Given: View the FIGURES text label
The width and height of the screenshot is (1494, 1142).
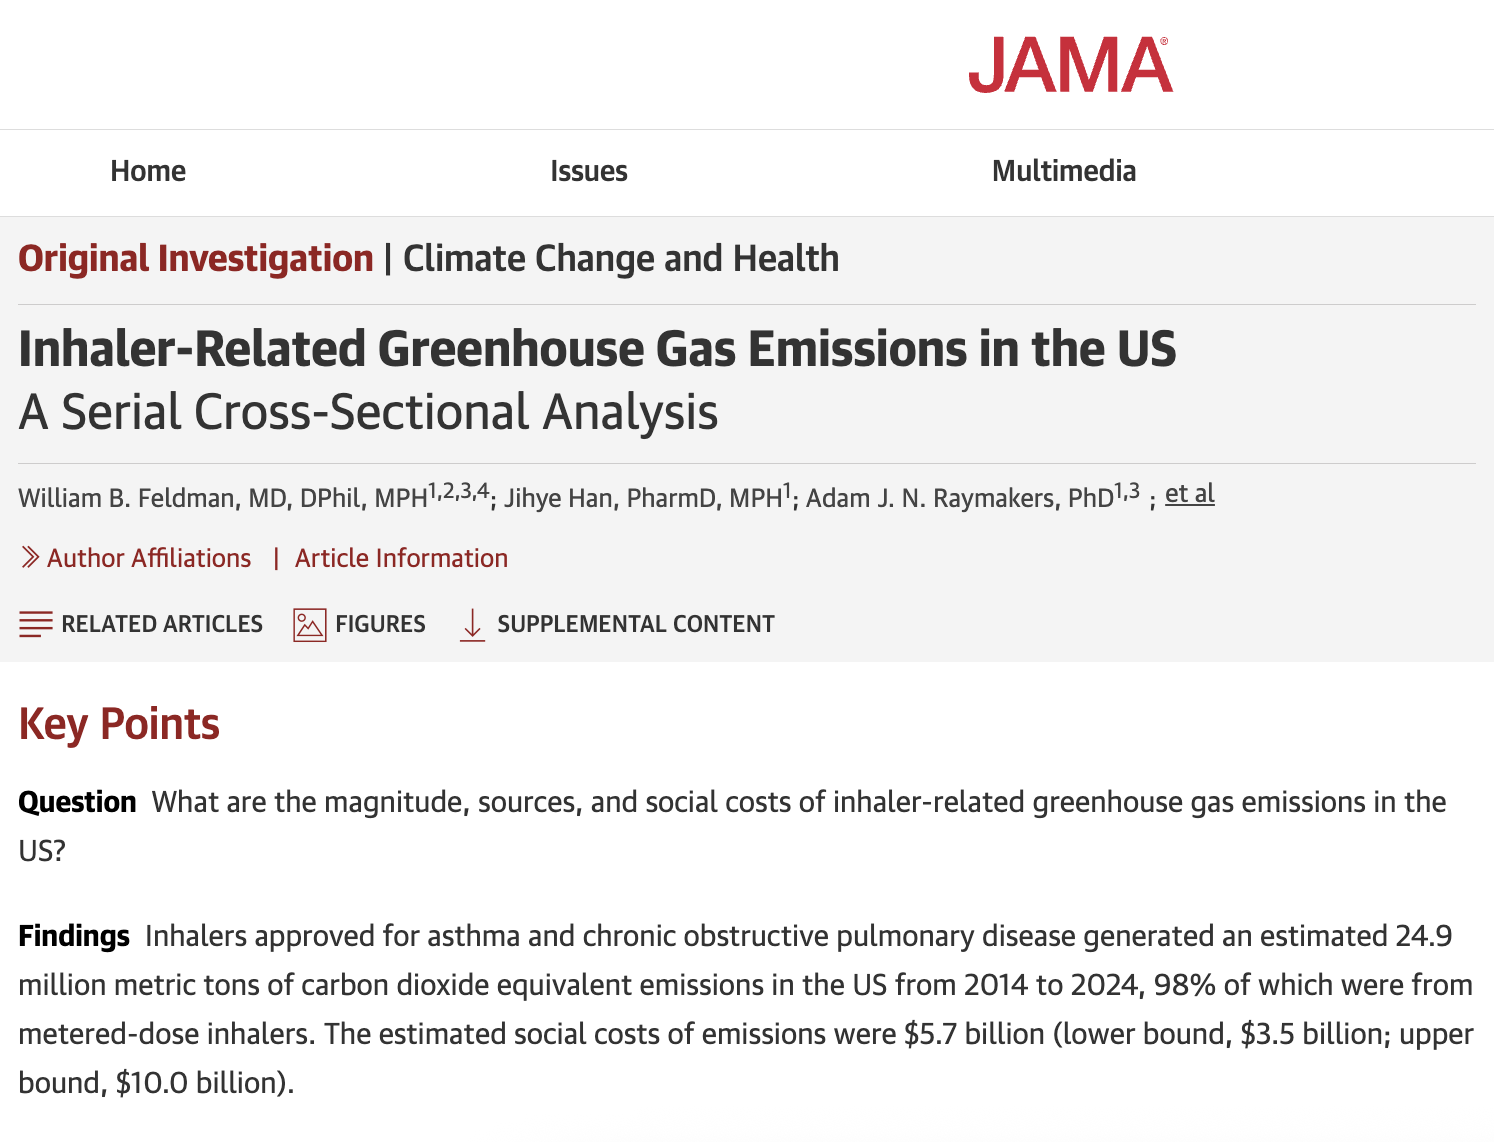Looking at the screenshot, I should tap(380, 624).
